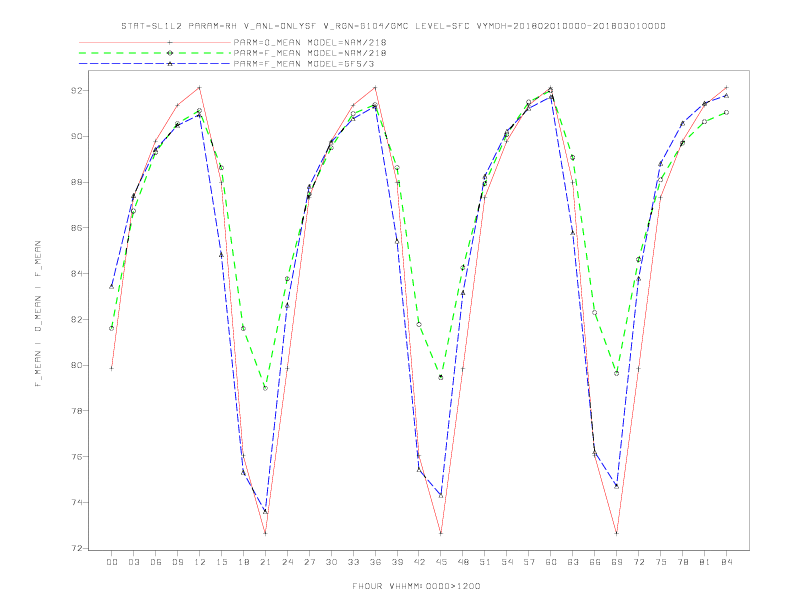792x612 pixels.
Task: Click y-axis tick label 90
Action: (x=77, y=136)
